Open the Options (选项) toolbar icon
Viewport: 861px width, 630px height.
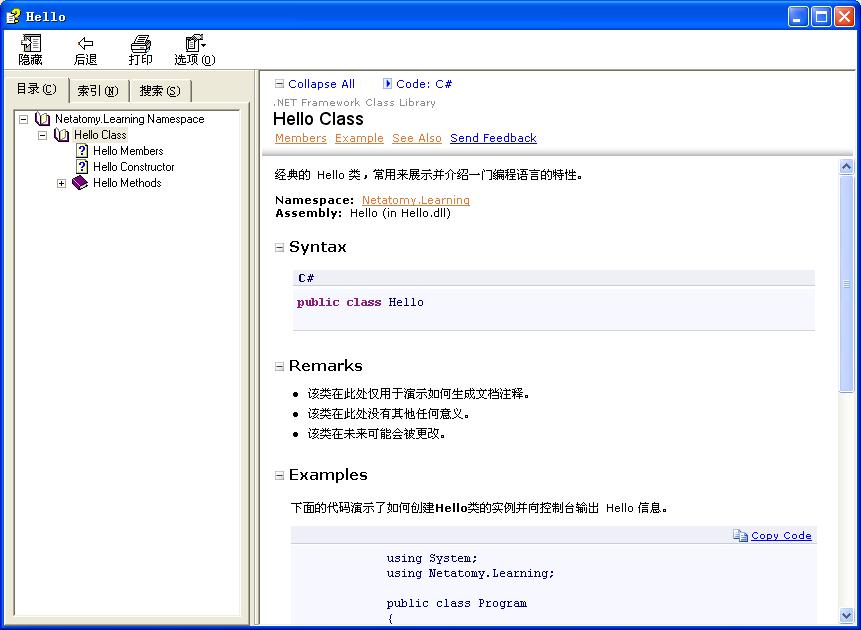pos(195,44)
